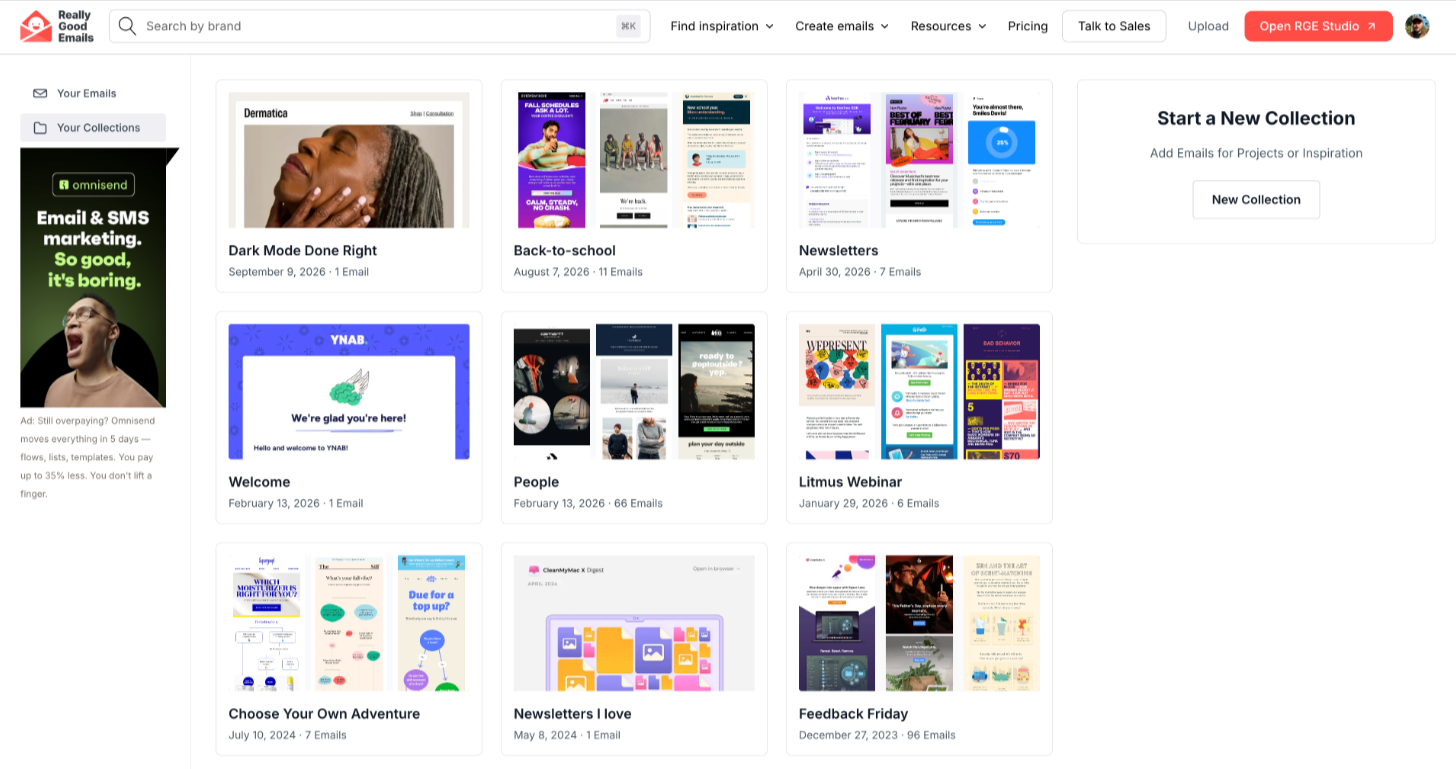Open the Choose Your Own Adventure title
Screen dimensions: 1456x769
(x=324, y=714)
